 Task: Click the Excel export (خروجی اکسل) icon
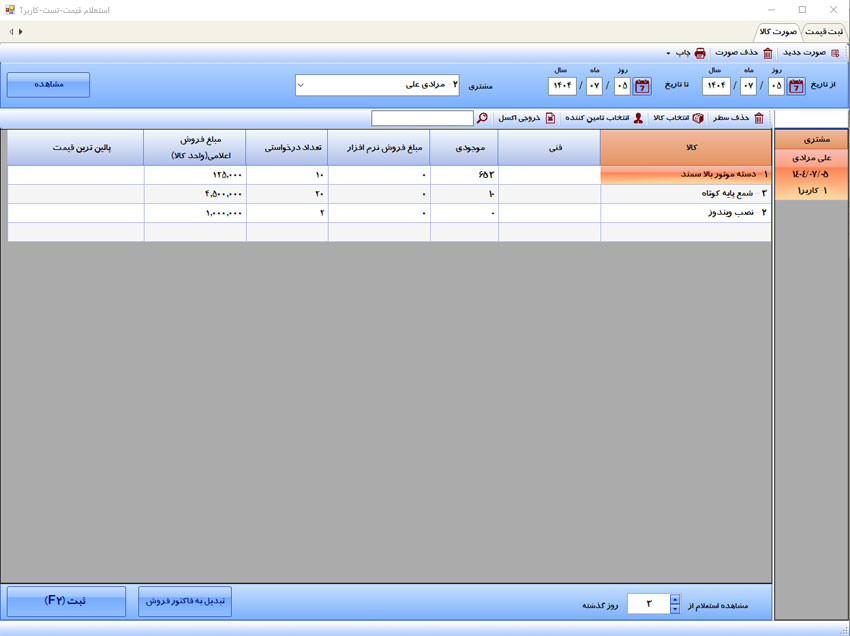[550, 118]
